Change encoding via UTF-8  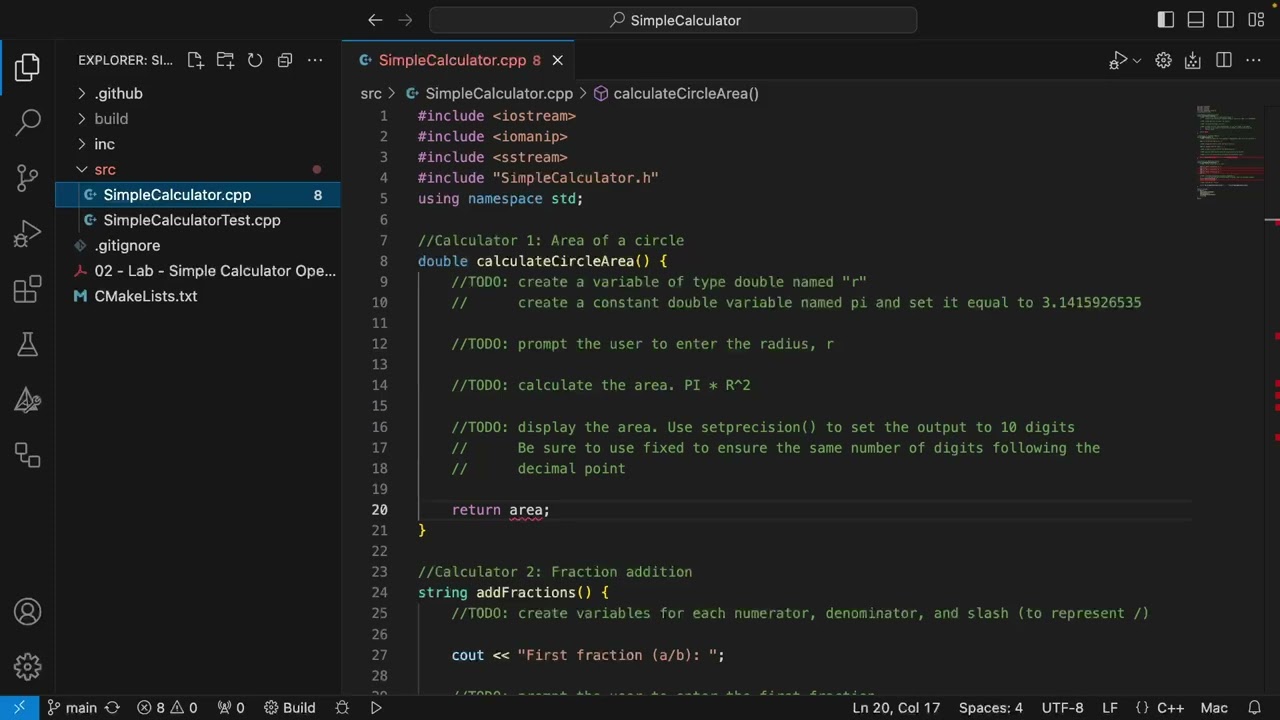point(1062,707)
